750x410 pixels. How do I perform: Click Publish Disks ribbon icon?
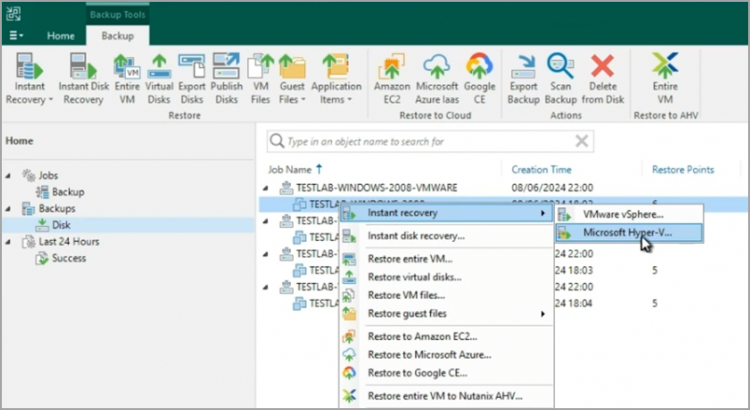pos(226,79)
